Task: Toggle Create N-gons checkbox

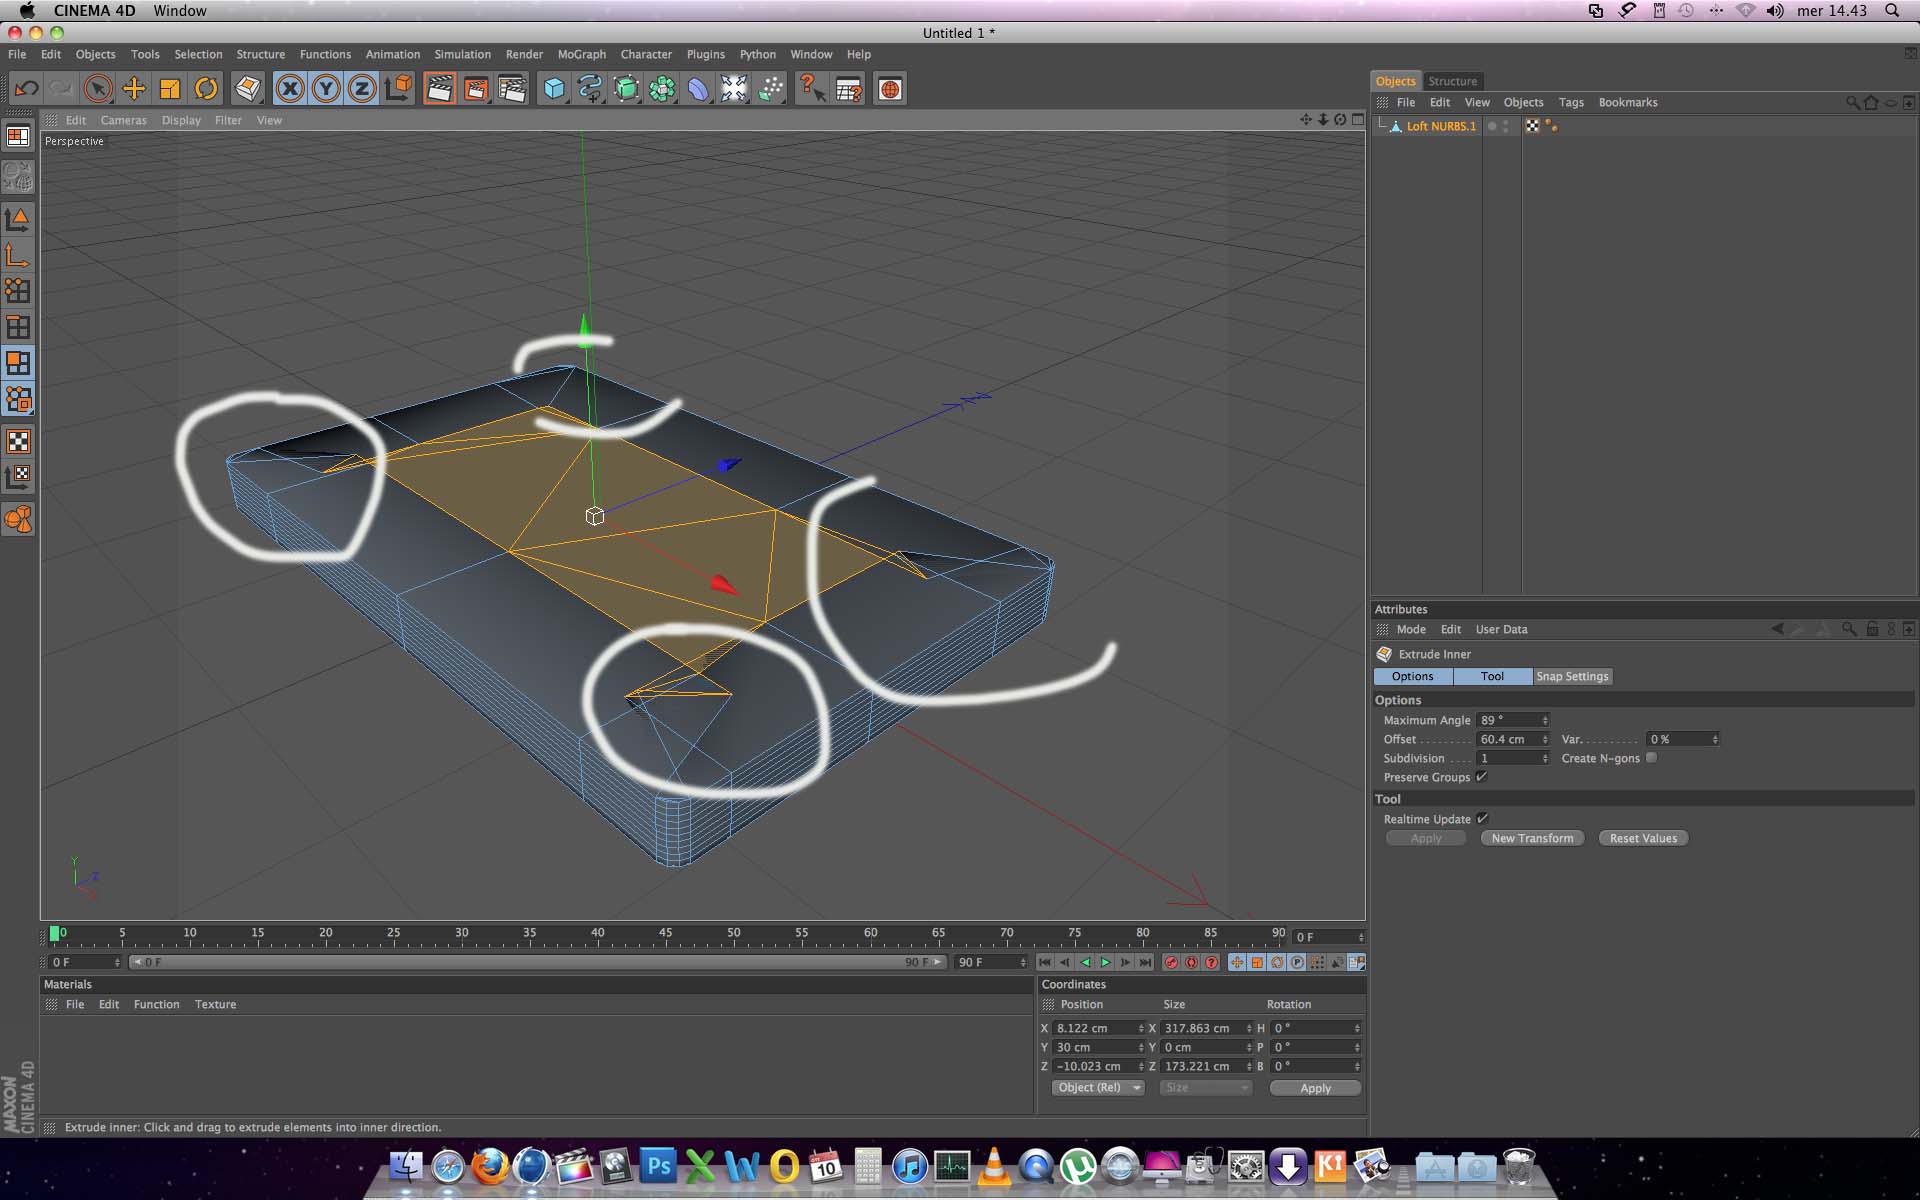Action: 1651,758
